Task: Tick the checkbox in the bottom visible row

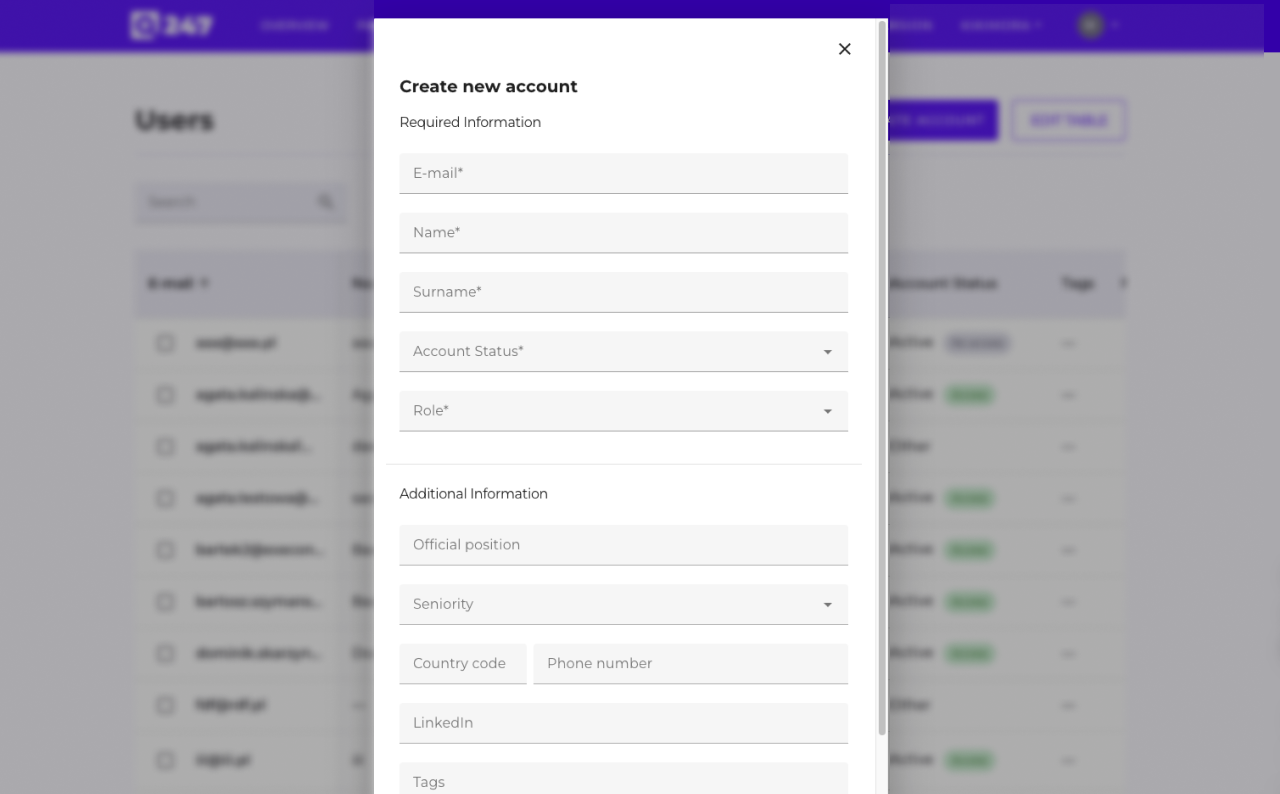Action: pyautogui.click(x=165, y=760)
